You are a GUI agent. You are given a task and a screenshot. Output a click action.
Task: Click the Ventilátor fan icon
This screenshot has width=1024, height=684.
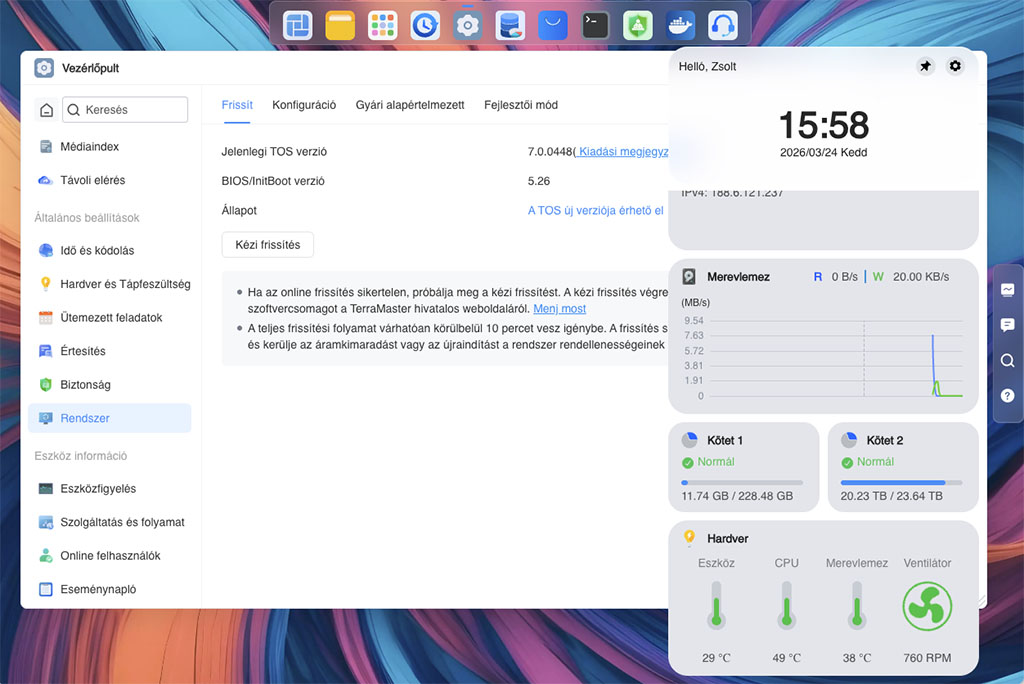click(x=927, y=606)
